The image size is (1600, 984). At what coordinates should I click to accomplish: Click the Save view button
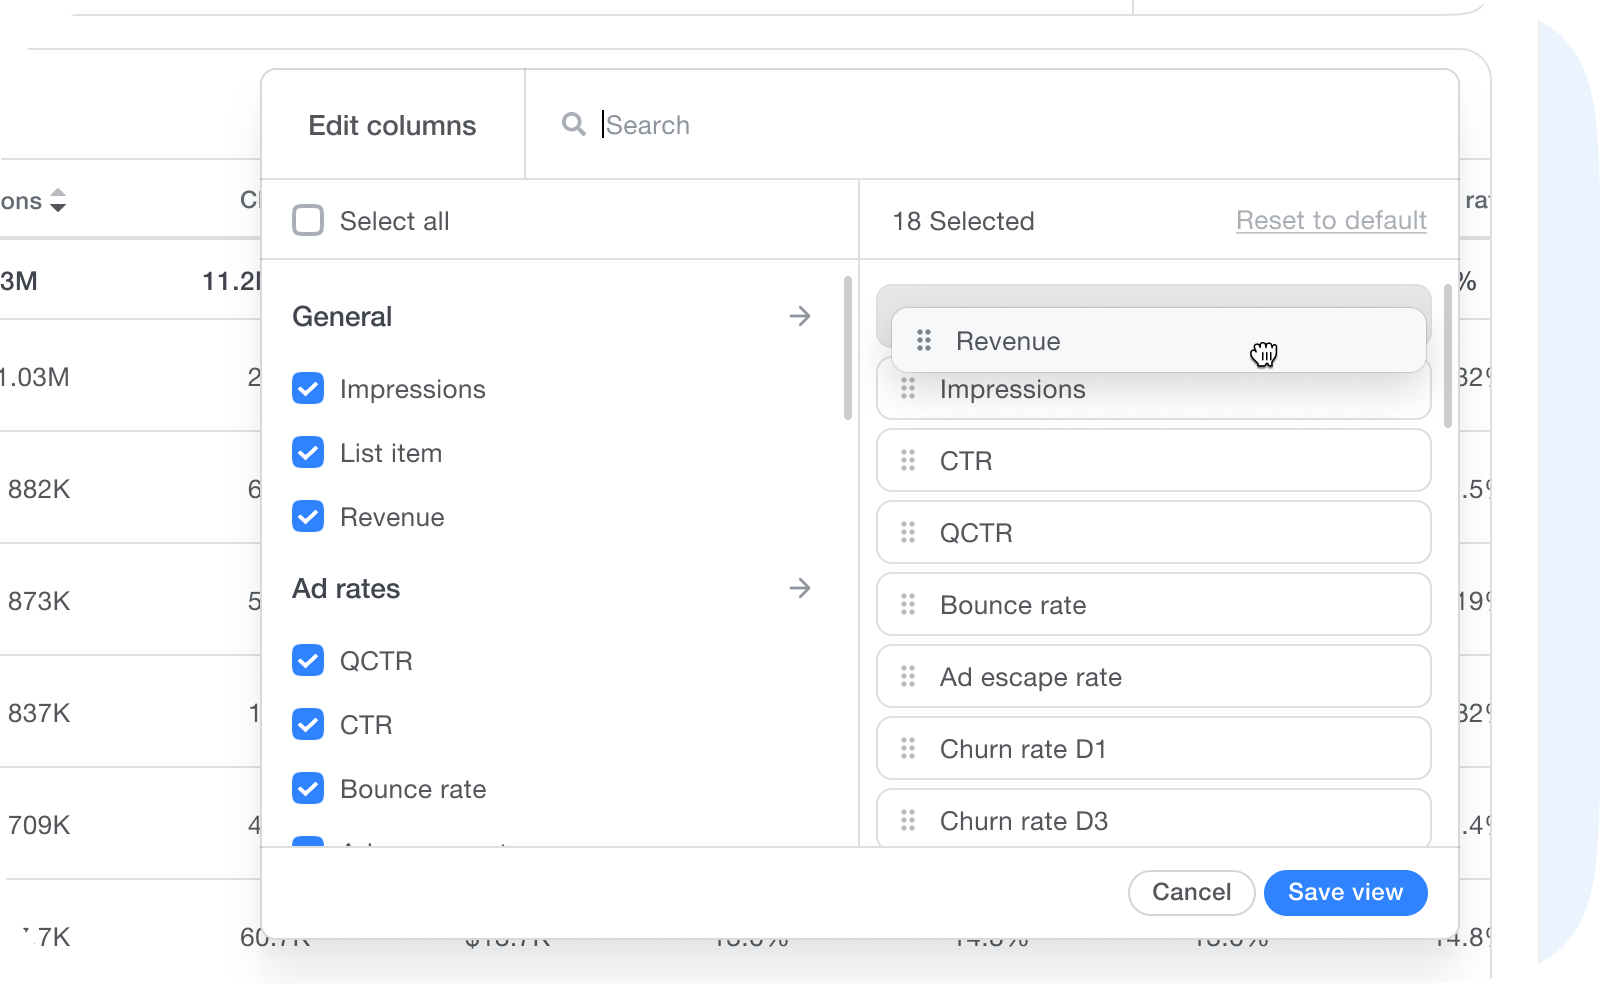coord(1345,892)
